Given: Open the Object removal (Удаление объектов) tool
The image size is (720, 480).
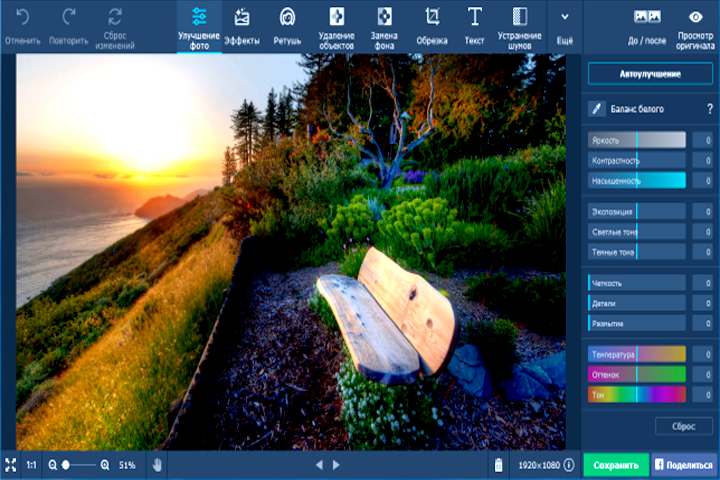Looking at the screenshot, I should [x=338, y=17].
